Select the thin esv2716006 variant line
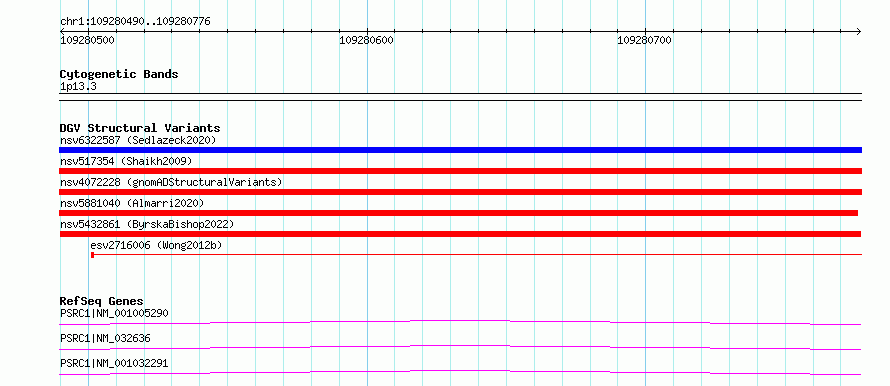Image resolution: width=890 pixels, height=386 pixels. tap(476, 255)
